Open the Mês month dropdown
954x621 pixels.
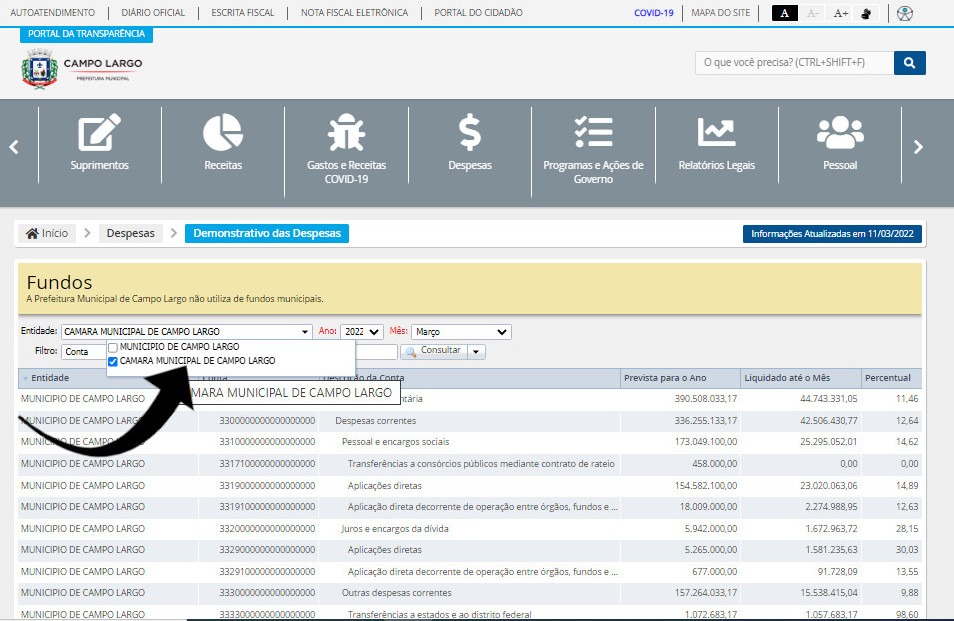coord(460,332)
